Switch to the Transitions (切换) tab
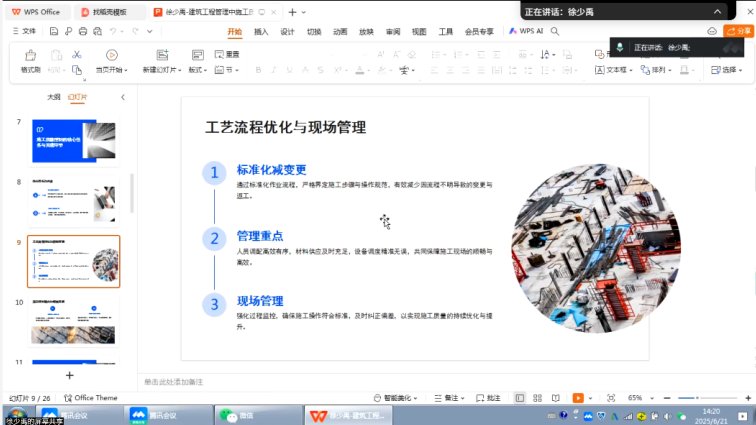Screen dimensions: 756x425 coord(314,32)
